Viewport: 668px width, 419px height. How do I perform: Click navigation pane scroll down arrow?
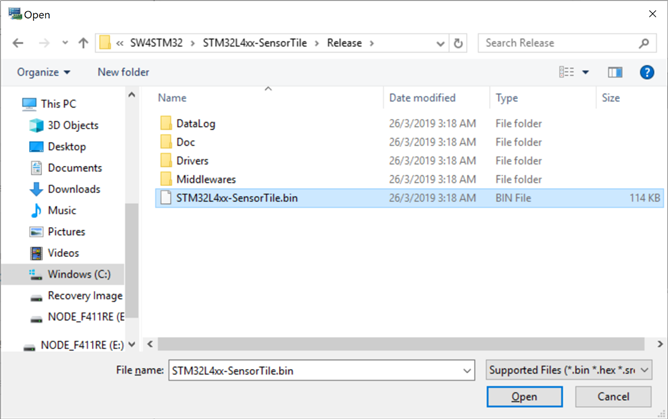pos(132,345)
